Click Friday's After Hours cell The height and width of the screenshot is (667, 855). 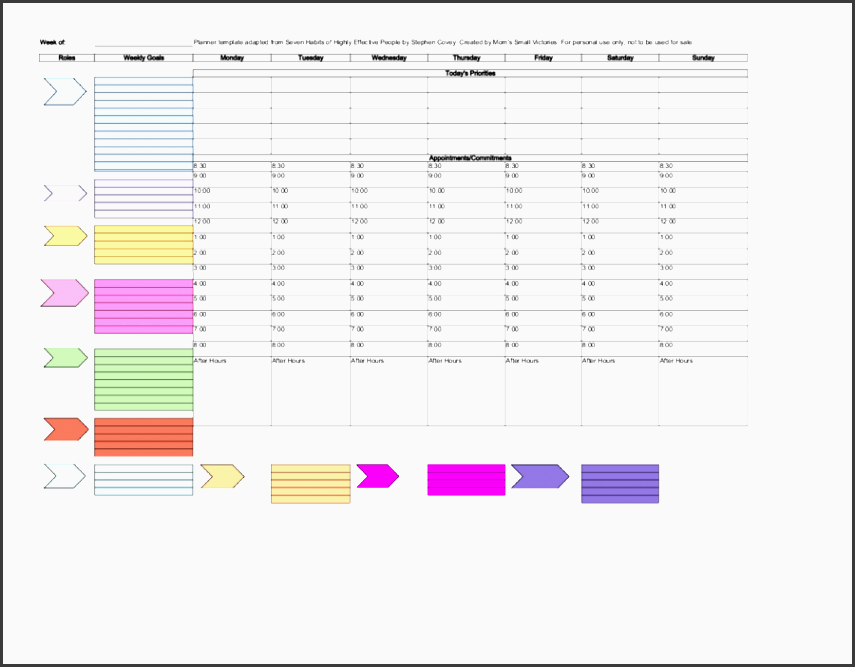(543, 391)
